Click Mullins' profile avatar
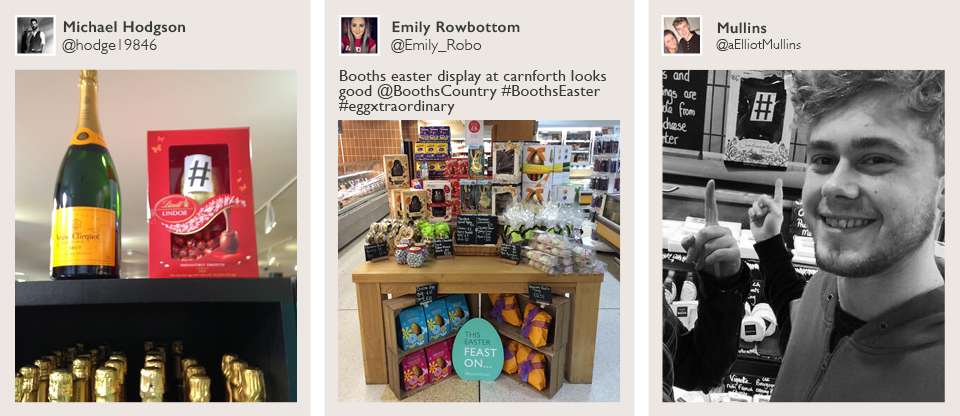 682,36
